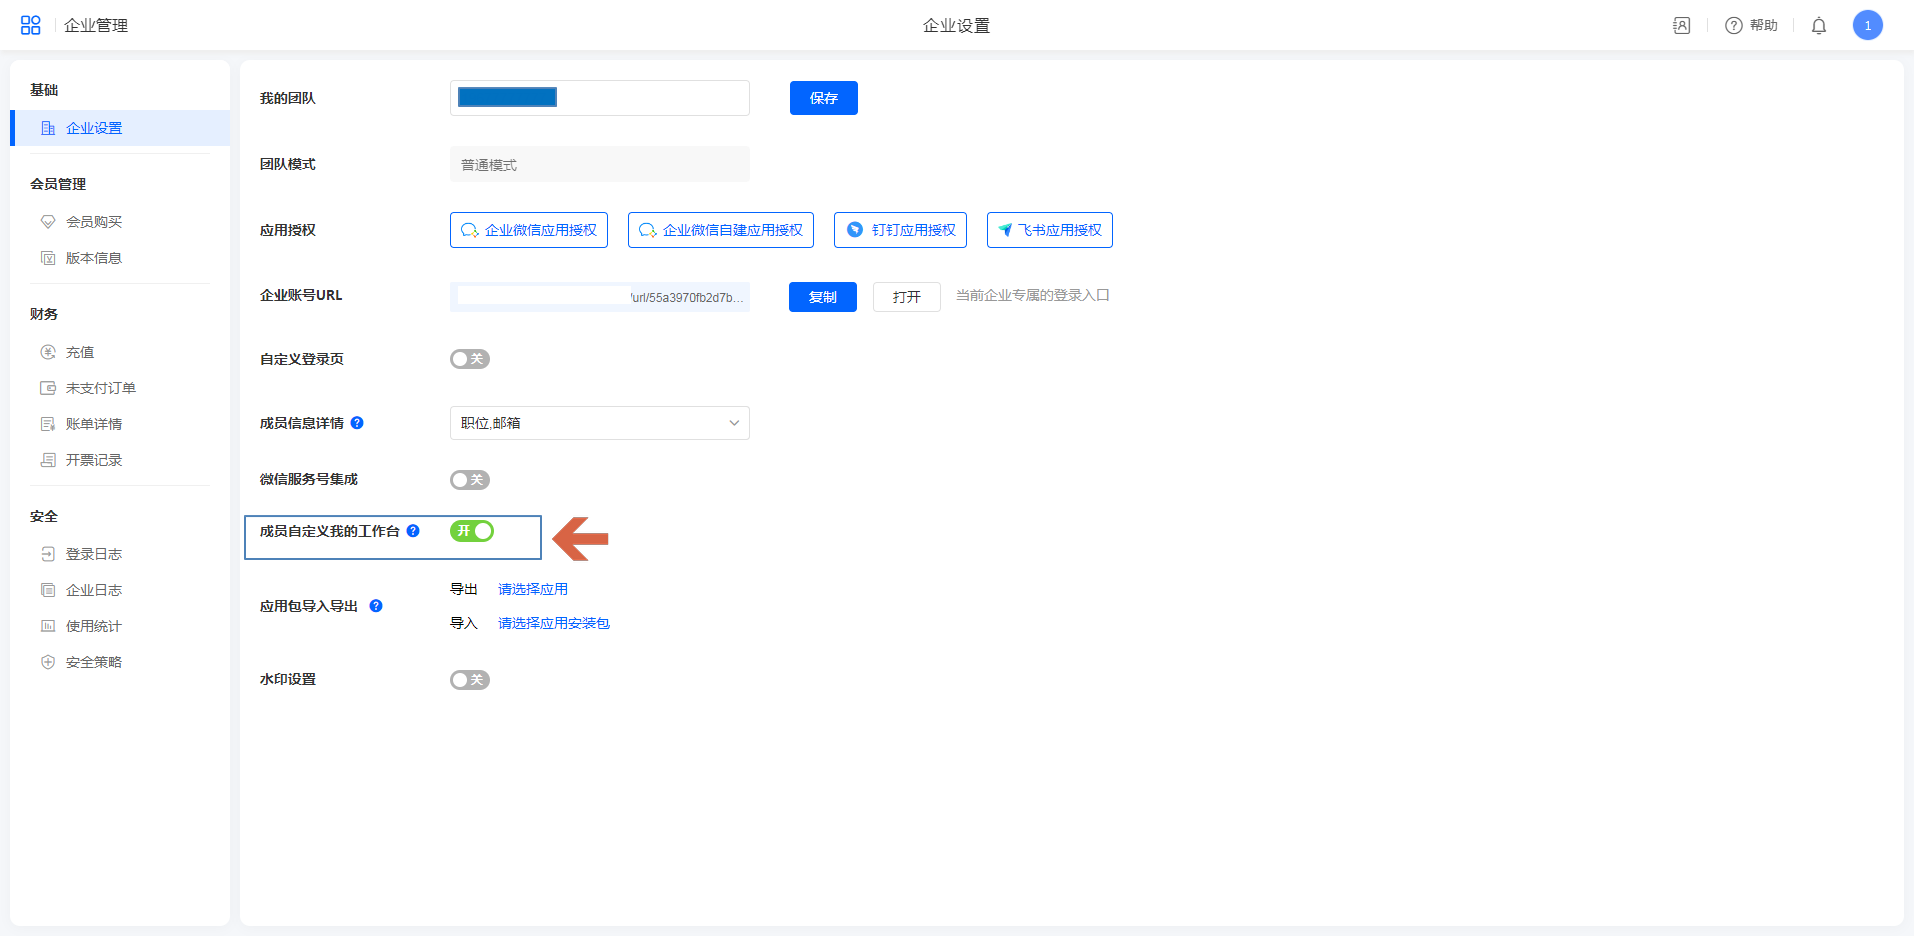Click help icon beside 成员自定义我的工作台
Image resolution: width=1914 pixels, height=936 pixels.
click(413, 531)
